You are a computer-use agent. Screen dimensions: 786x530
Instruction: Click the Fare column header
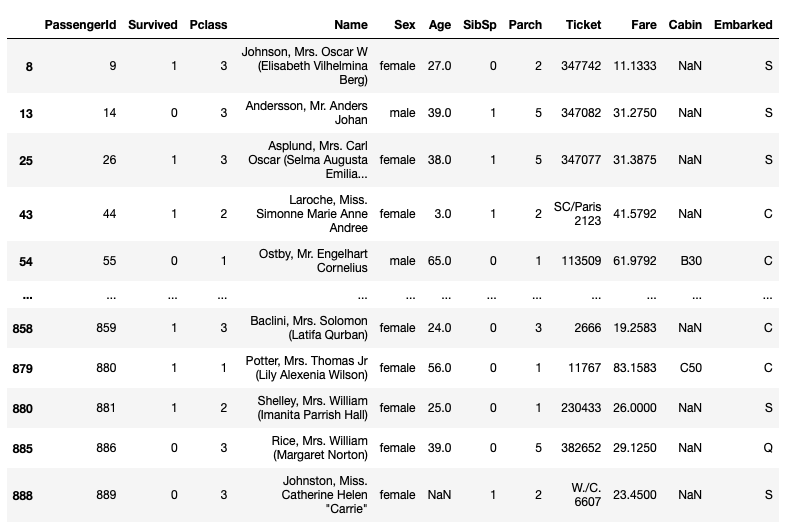[x=644, y=25]
